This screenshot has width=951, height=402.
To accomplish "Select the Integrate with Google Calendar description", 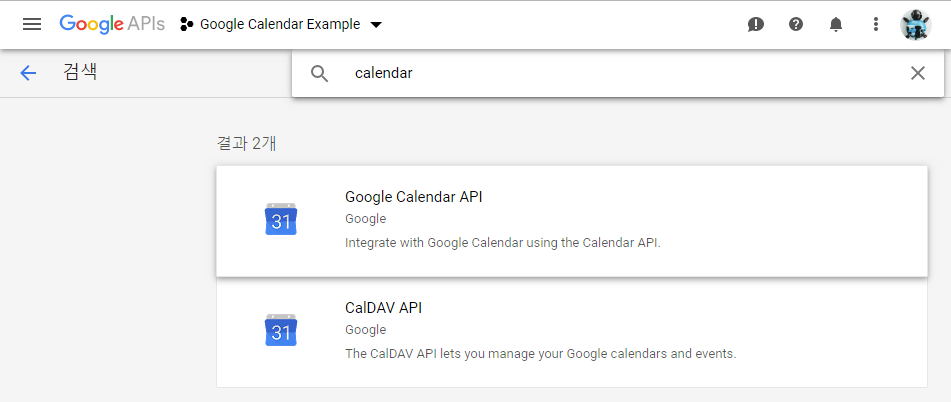I will click(x=502, y=243).
